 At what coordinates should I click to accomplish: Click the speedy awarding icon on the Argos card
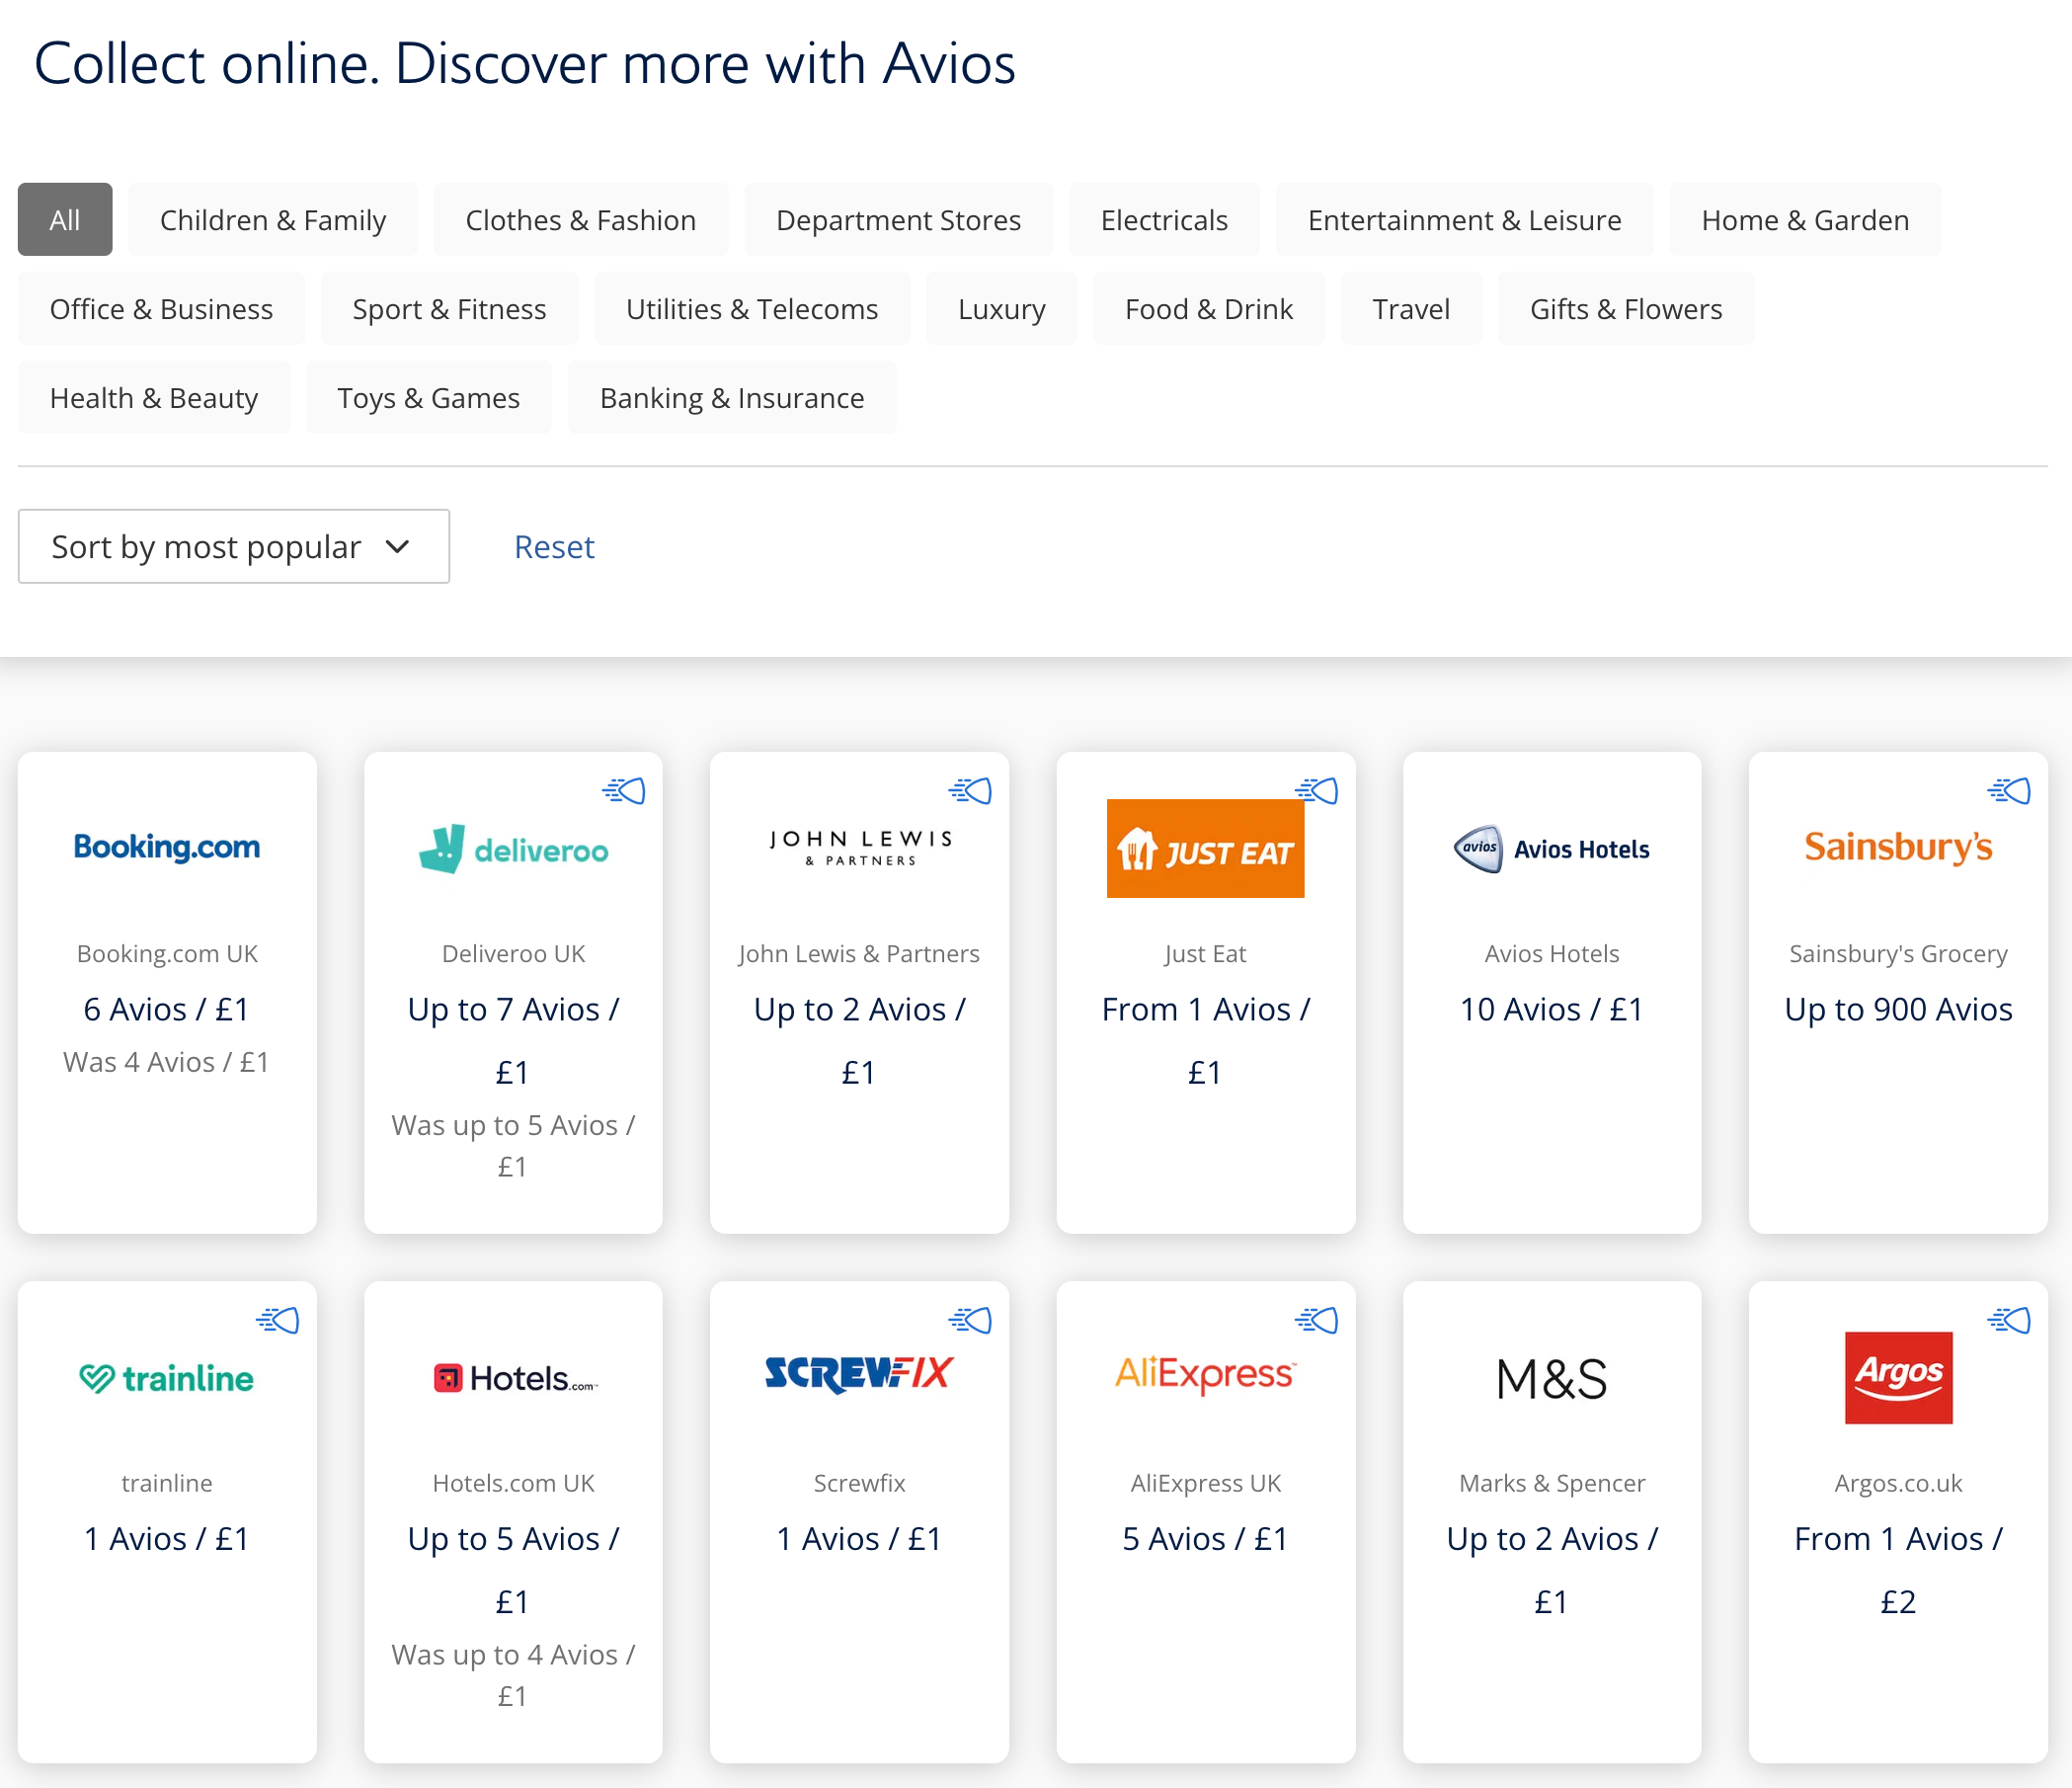coord(2011,1320)
